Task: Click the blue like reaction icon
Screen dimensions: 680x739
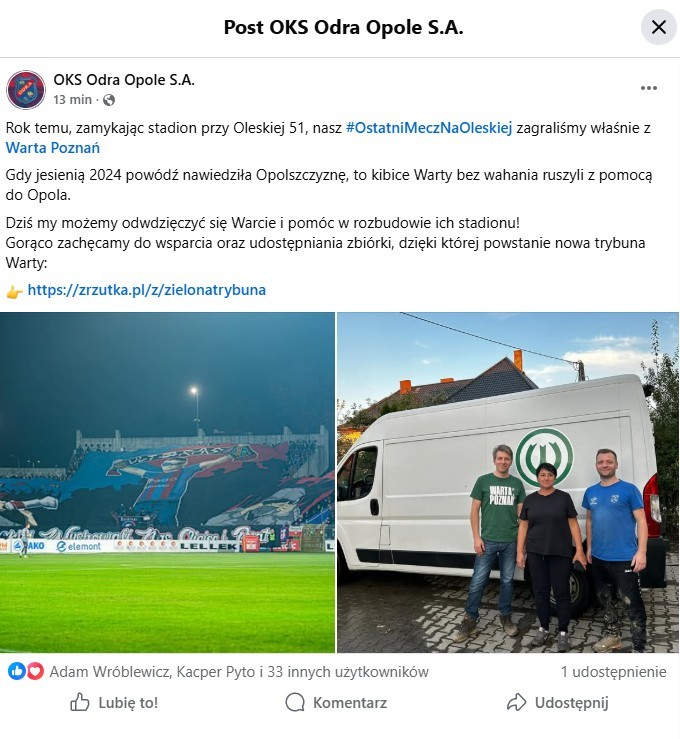Action: pos(16,671)
